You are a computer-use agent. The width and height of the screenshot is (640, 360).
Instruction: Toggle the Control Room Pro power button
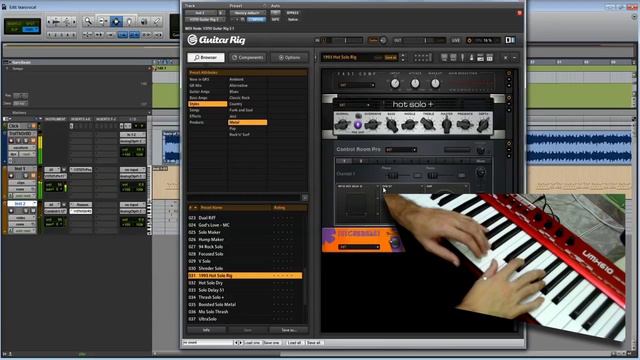pyautogui.click(x=509, y=144)
